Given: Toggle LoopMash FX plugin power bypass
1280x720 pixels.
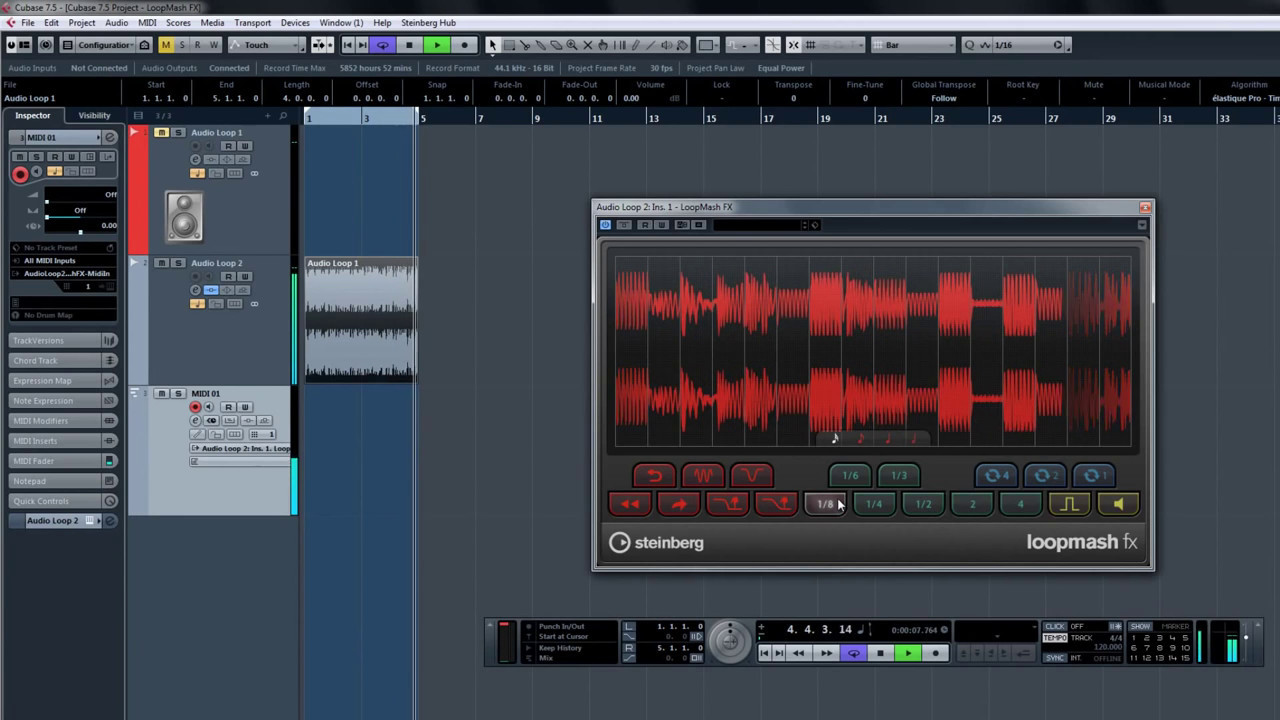Looking at the screenshot, I should 605,225.
